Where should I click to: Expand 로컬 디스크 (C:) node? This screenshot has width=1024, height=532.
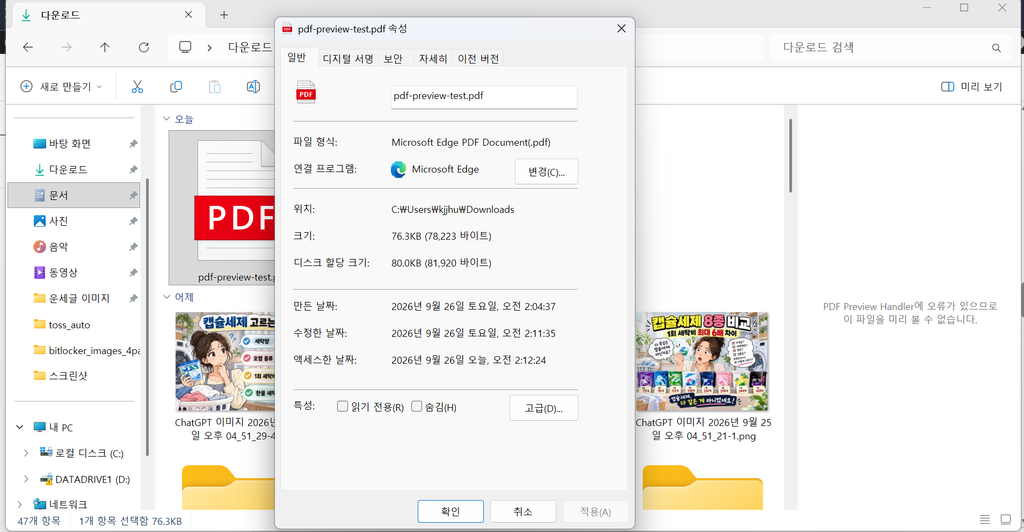(x=26, y=453)
